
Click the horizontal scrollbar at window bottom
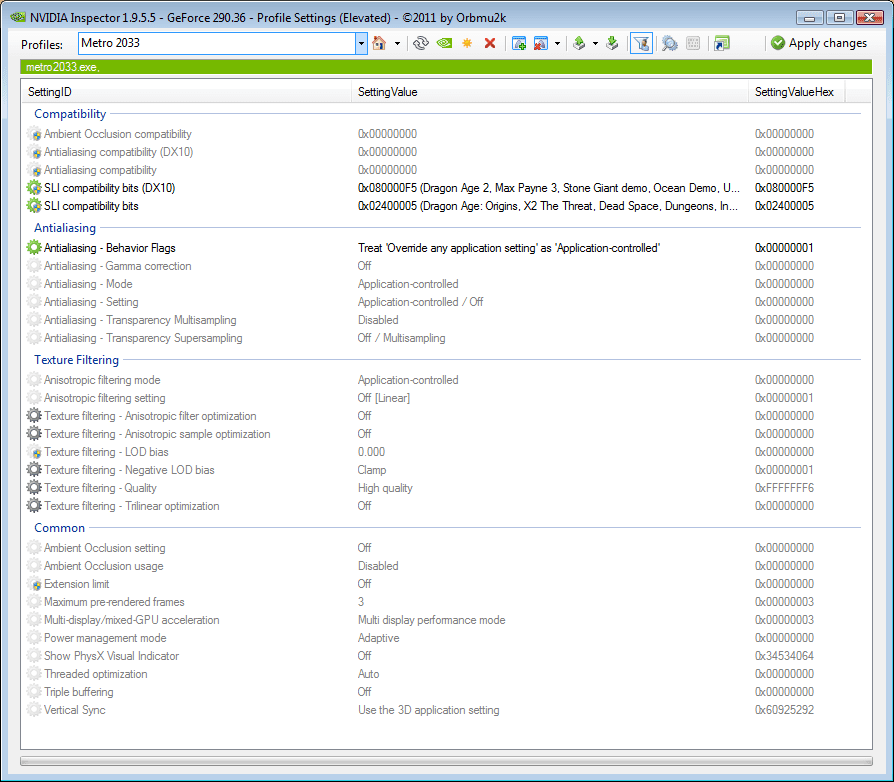446,761
